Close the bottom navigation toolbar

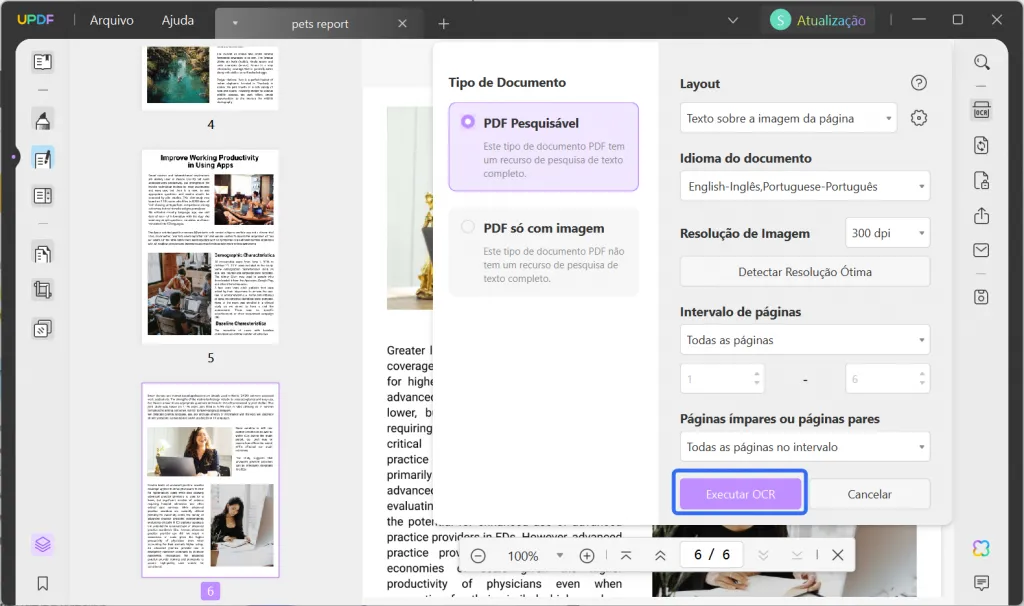click(x=838, y=556)
